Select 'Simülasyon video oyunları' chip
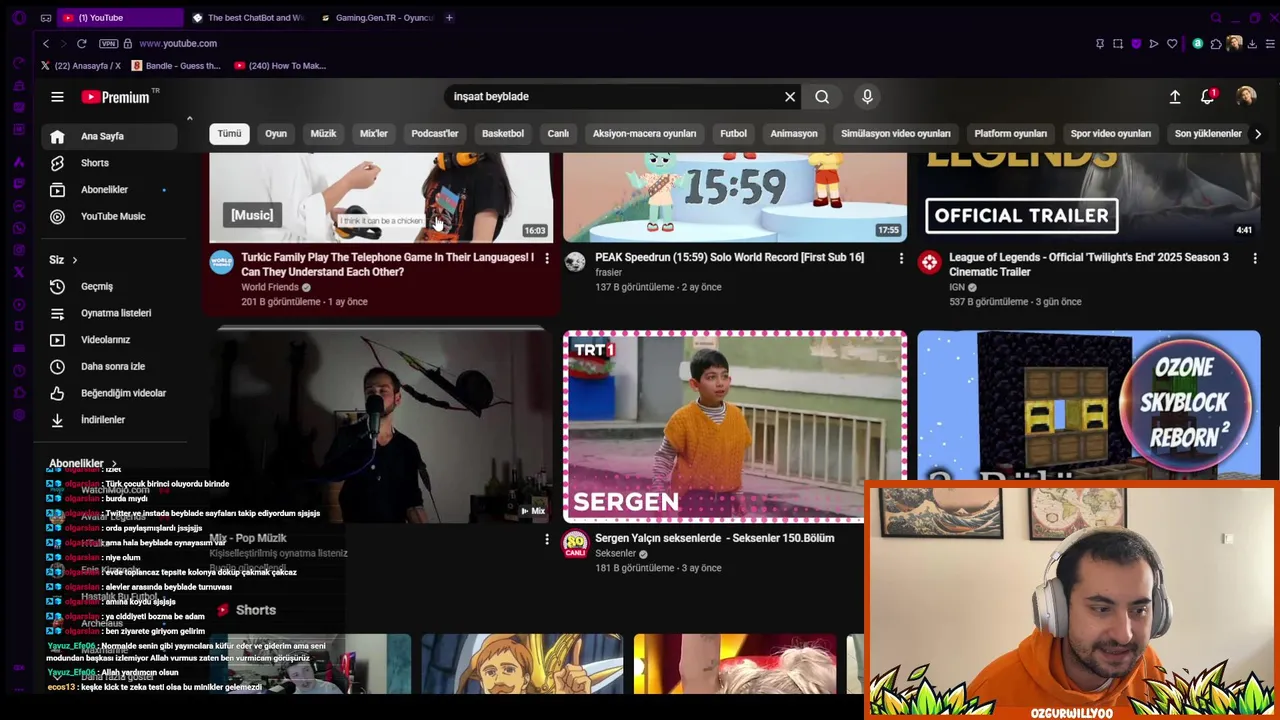The height and width of the screenshot is (720, 1280). [x=896, y=134]
